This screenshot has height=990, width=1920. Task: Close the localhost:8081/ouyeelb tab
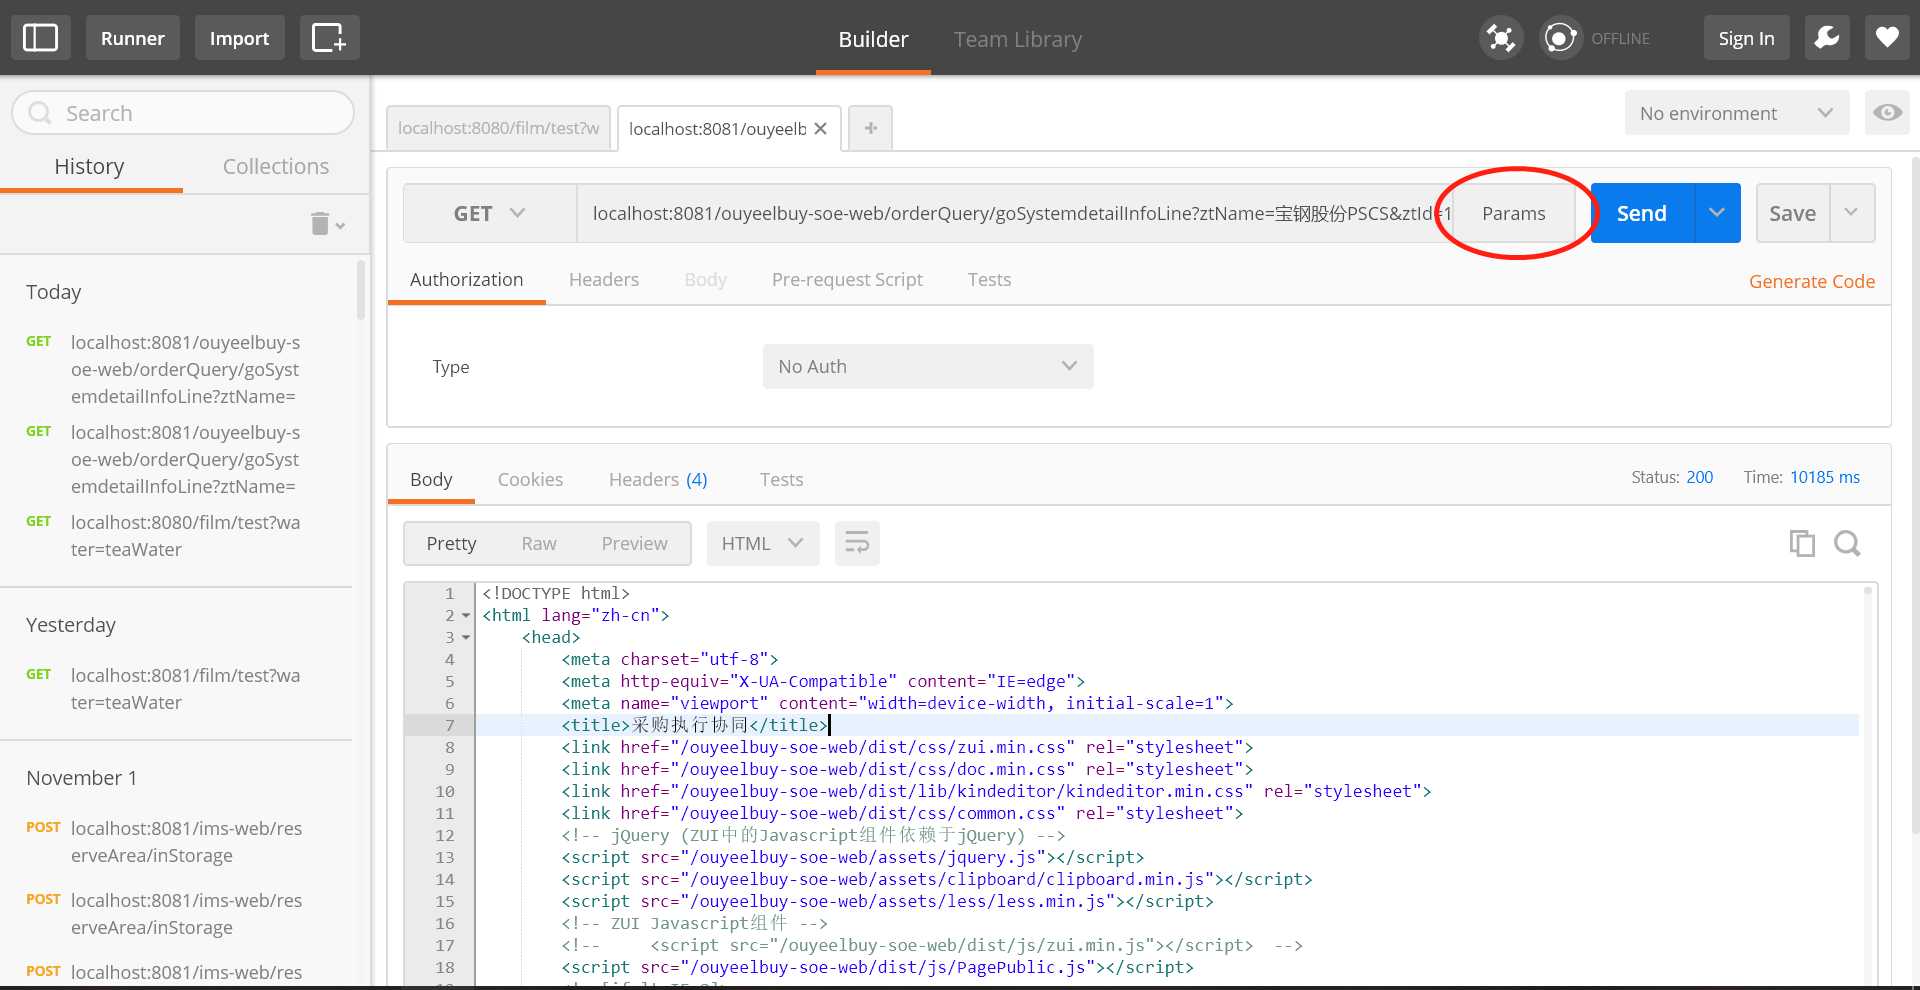click(820, 129)
